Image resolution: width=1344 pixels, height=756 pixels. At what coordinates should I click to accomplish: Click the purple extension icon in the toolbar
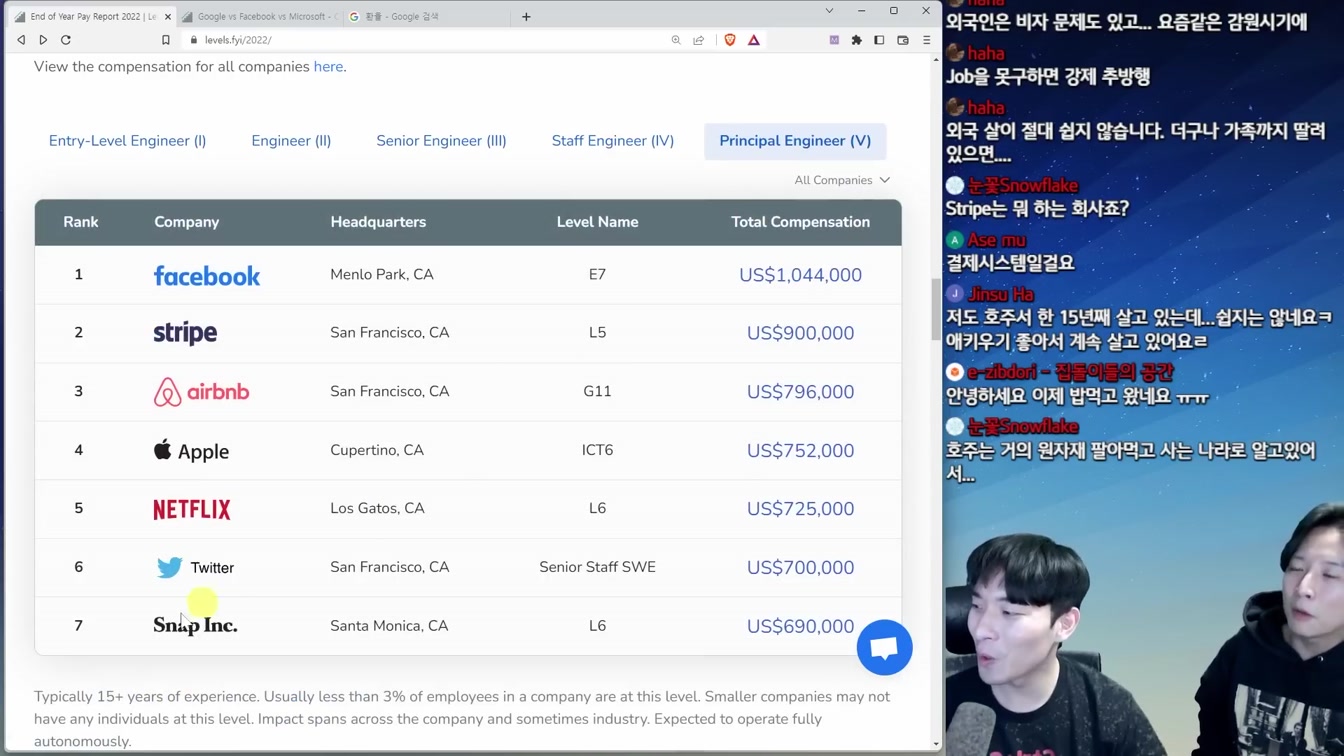point(834,40)
